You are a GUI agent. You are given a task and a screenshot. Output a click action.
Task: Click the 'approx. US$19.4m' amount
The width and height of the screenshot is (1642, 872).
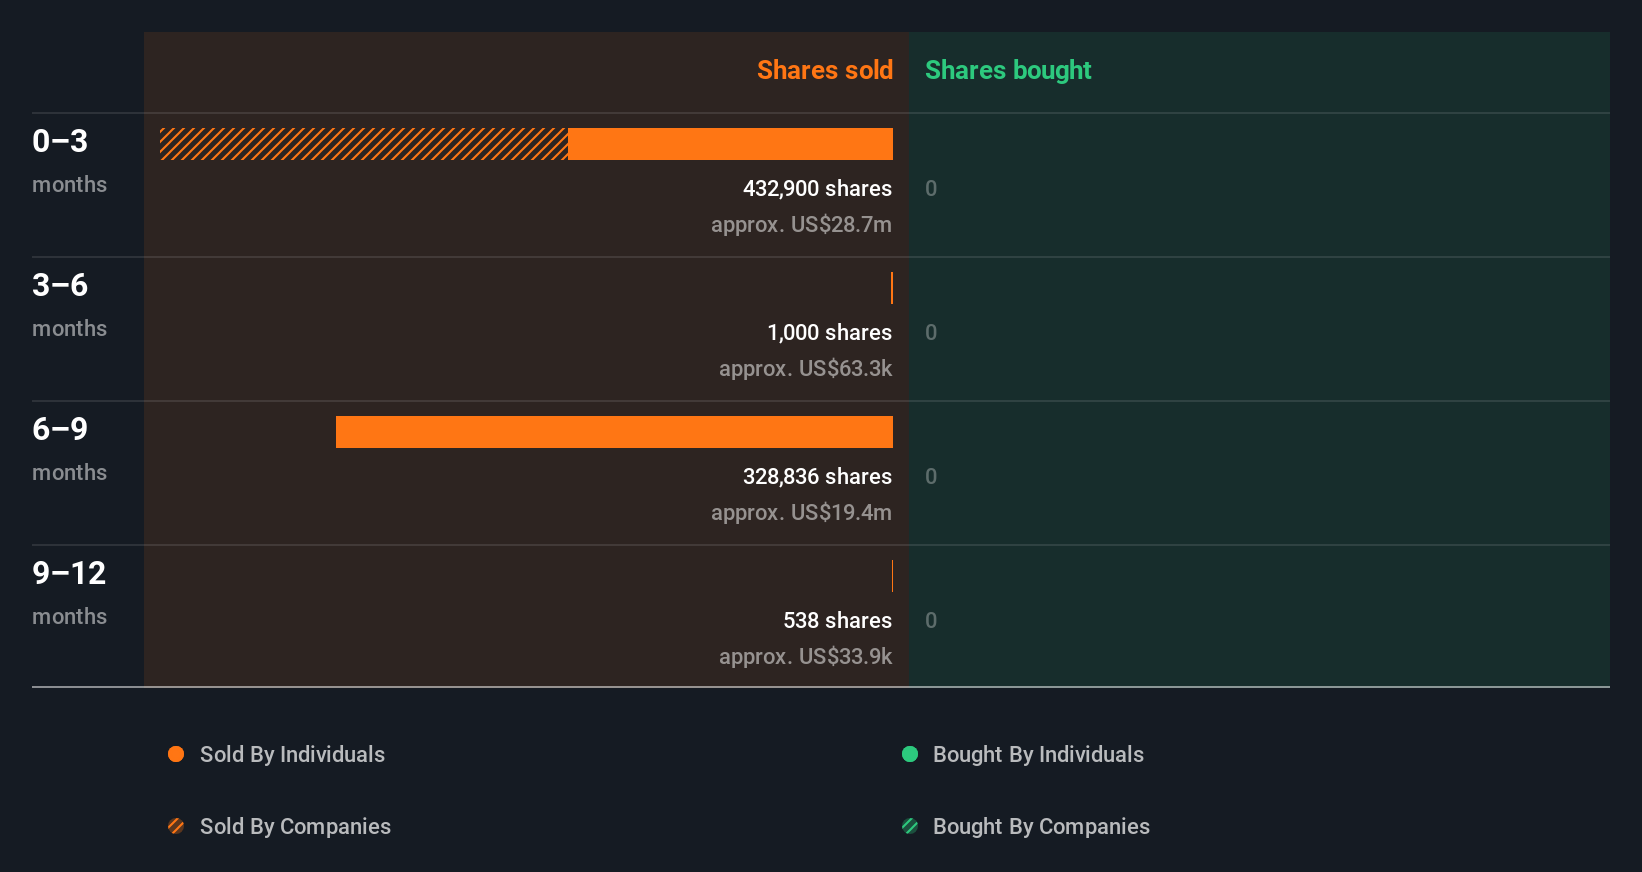tap(801, 513)
